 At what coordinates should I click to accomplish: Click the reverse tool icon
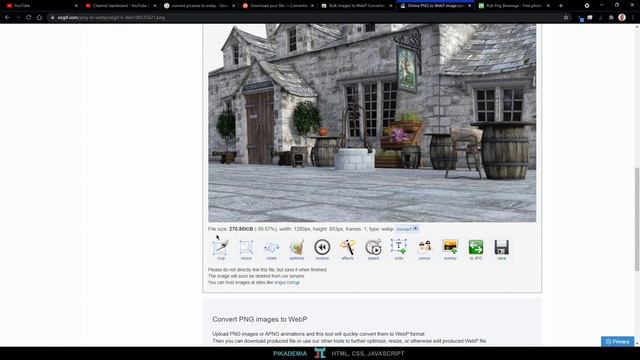coord(322,250)
